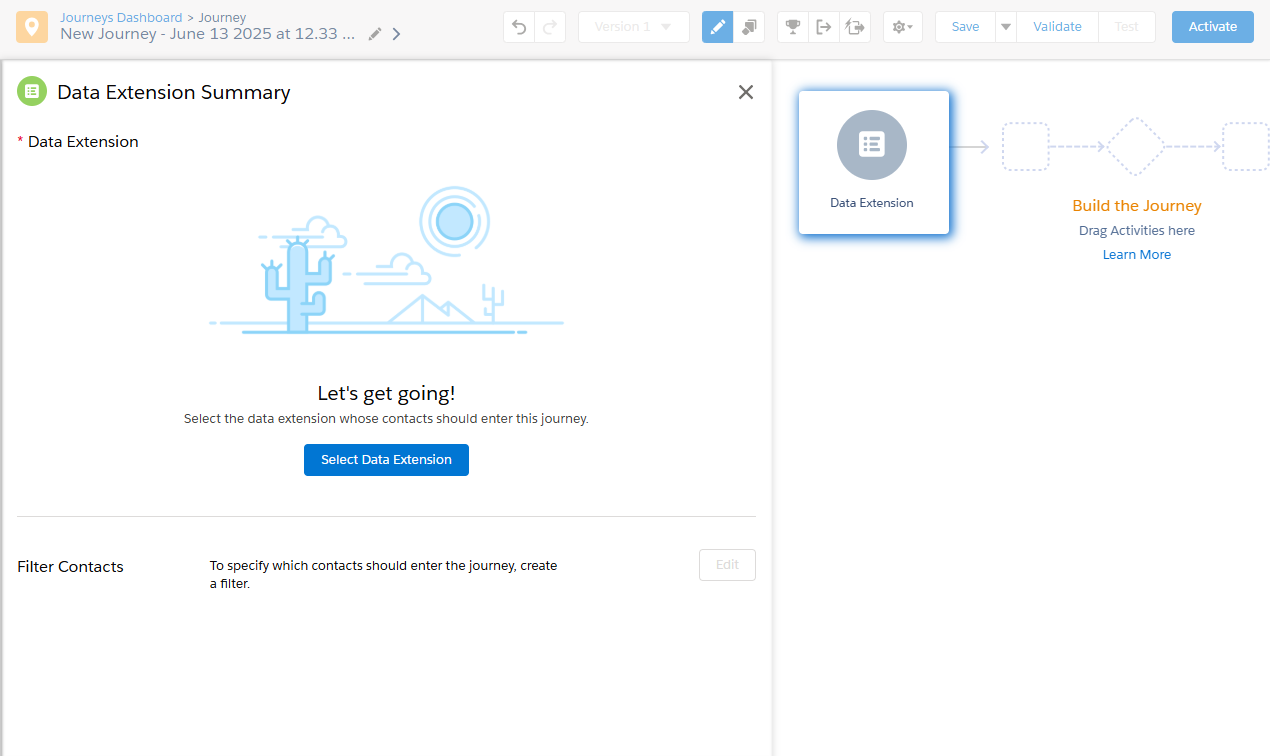Click the multi-select mode icon beside pencil
Screen dimensions: 1270x756
point(748,27)
